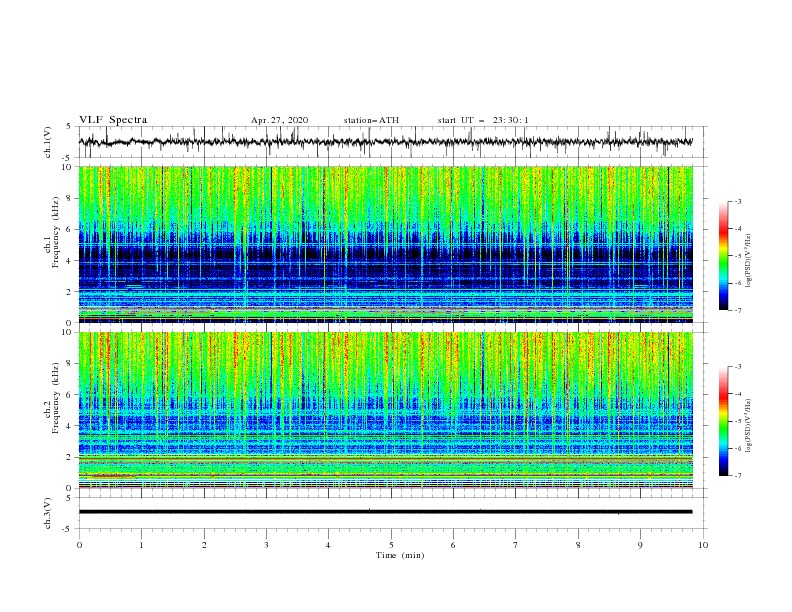The width and height of the screenshot is (792, 612).
Task: Click the ch.3 flat black trace
Action: coord(385,512)
